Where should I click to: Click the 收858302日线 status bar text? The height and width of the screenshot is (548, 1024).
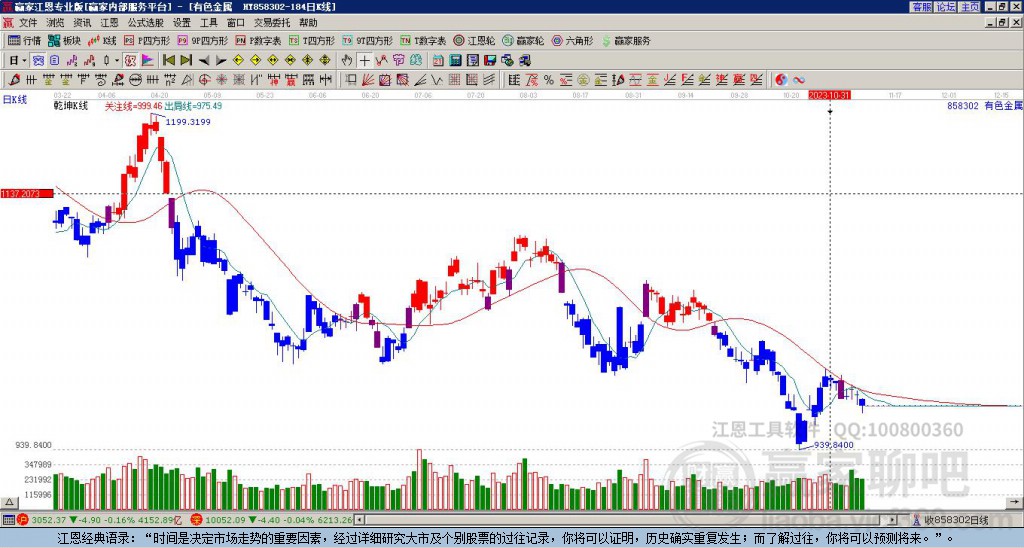pos(956,520)
